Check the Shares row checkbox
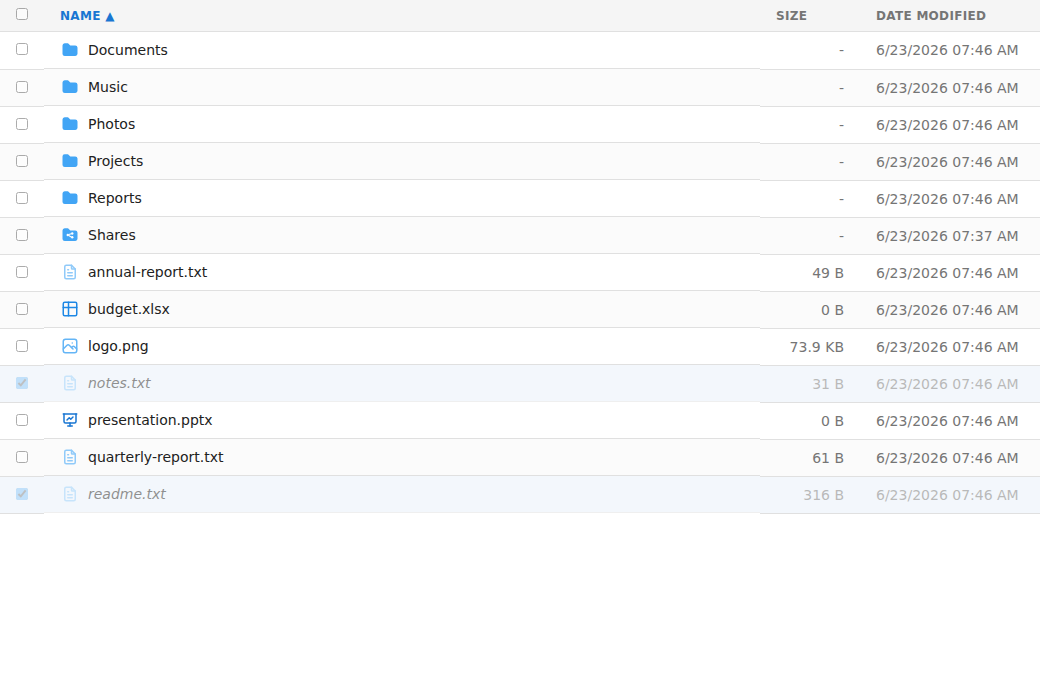Screen dimensions: 1040x691 coord(22,235)
